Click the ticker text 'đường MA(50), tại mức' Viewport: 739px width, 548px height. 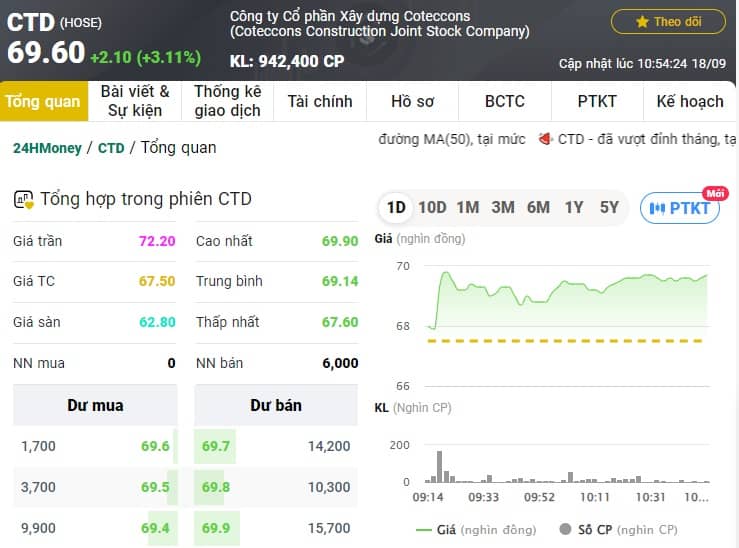pyautogui.click(x=452, y=139)
